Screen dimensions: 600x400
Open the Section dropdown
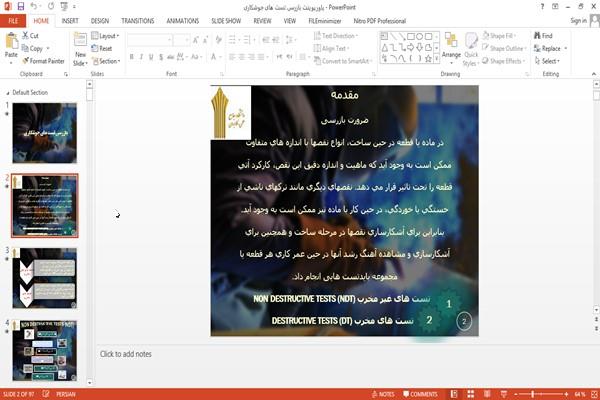(x=106, y=61)
